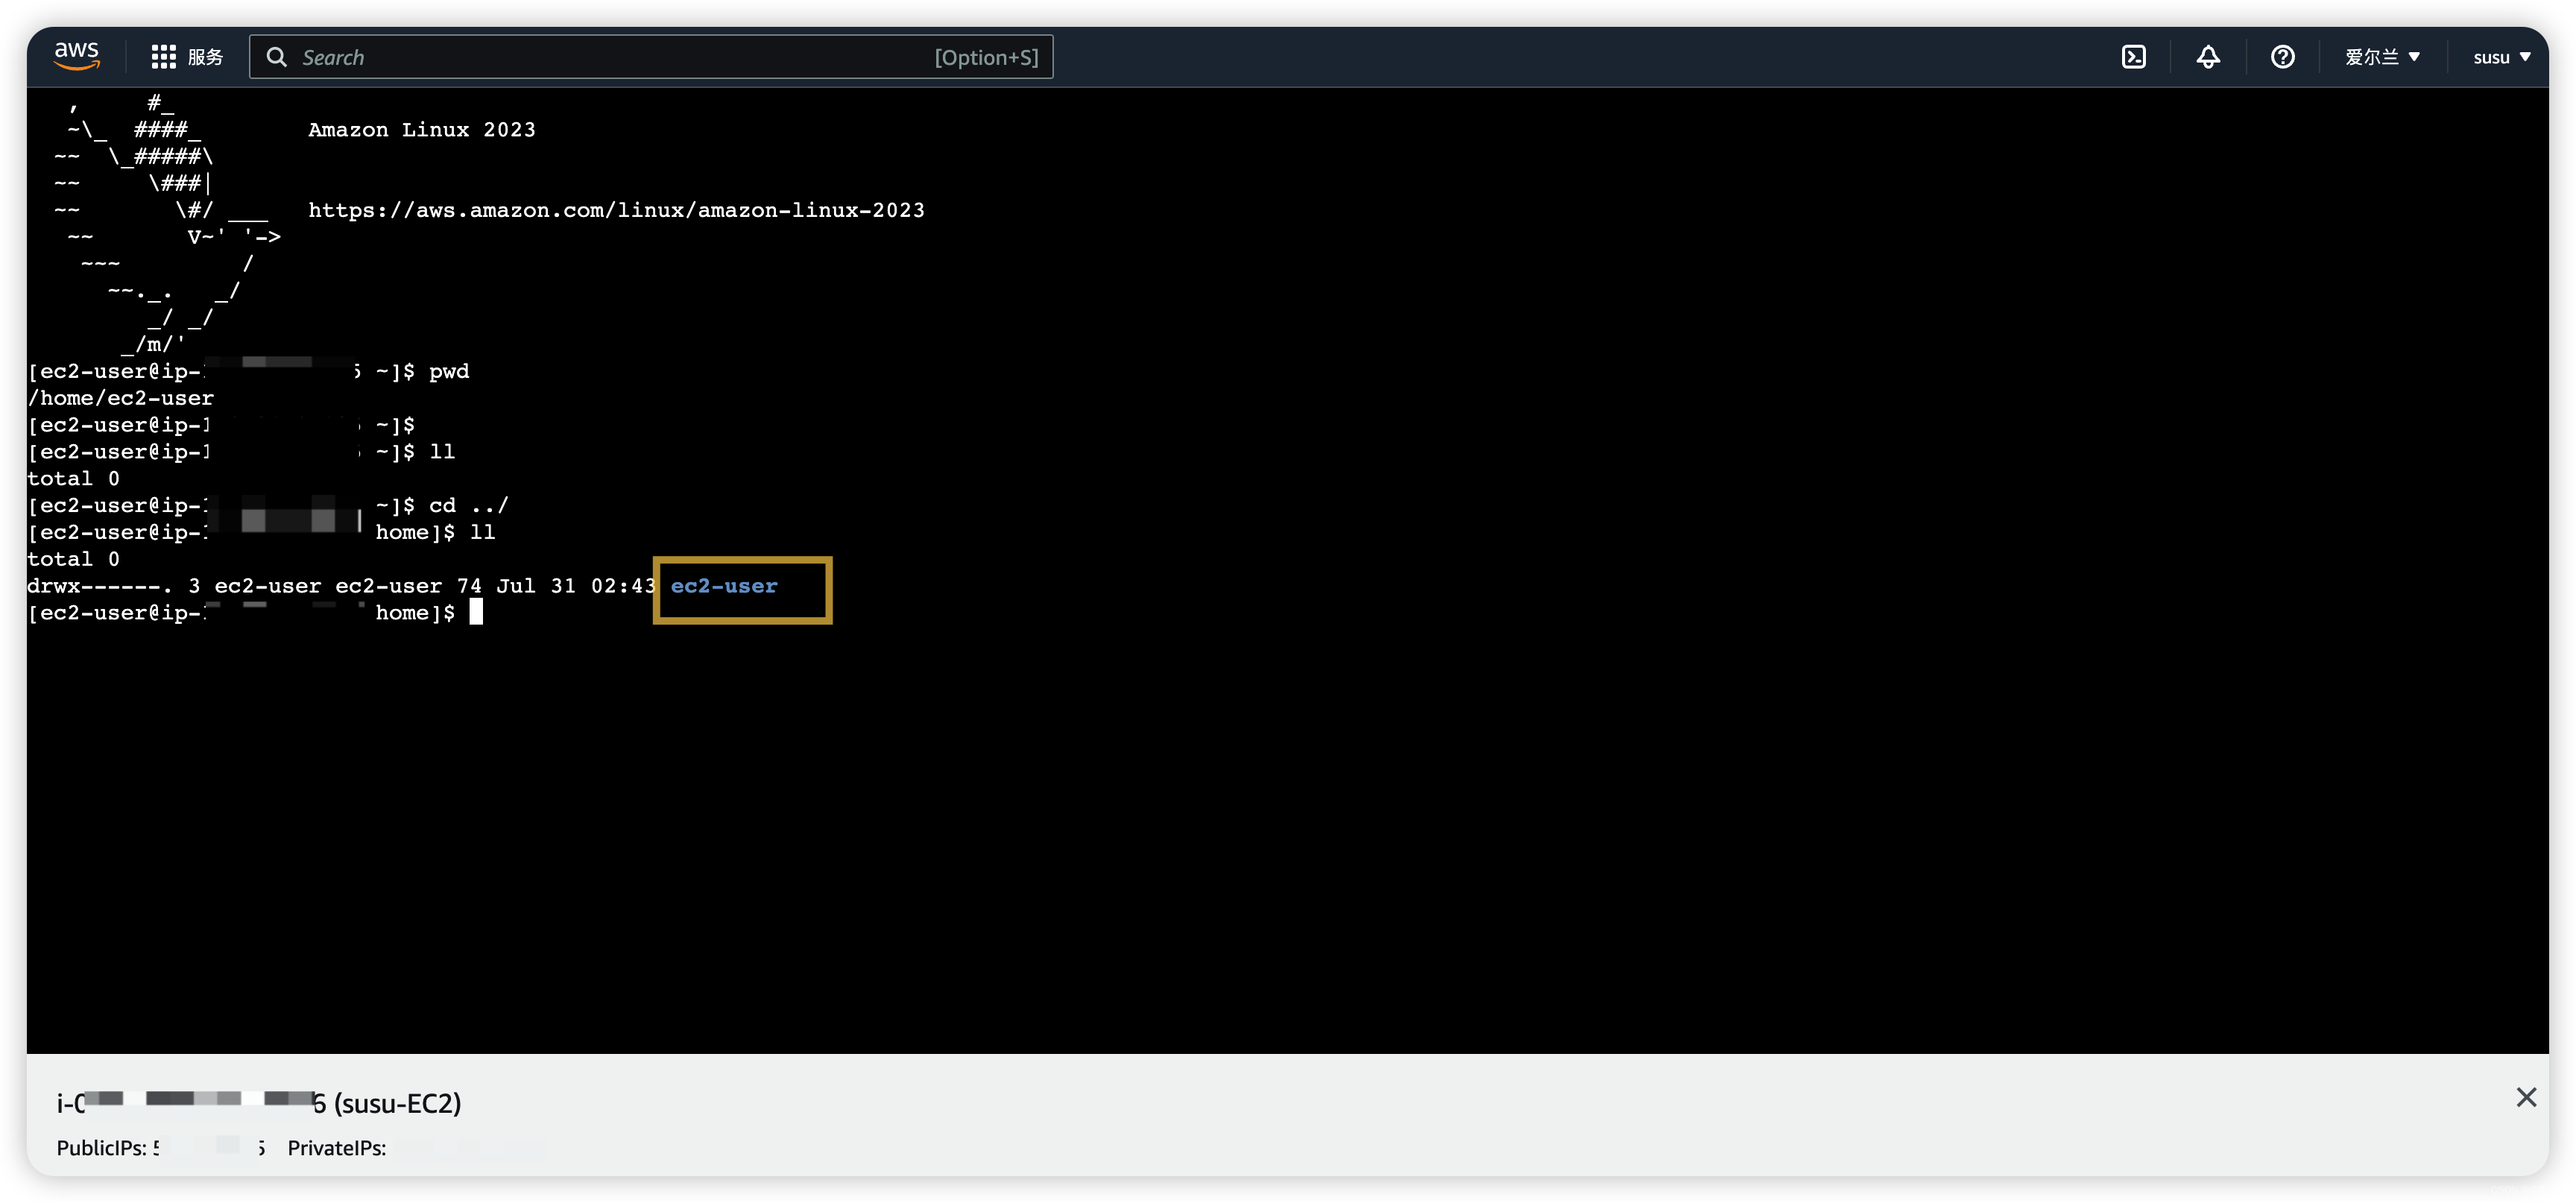Image resolution: width=2576 pixels, height=1203 pixels.
Task: Close the instance info bar
Action: 2526,1097
